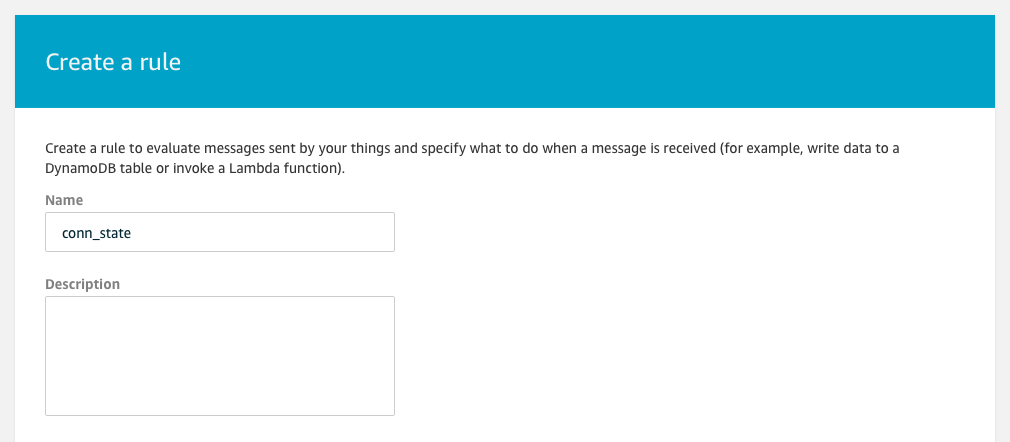Click the bottom area of Description box
The image size is (1010, 442).
(220, 400)
